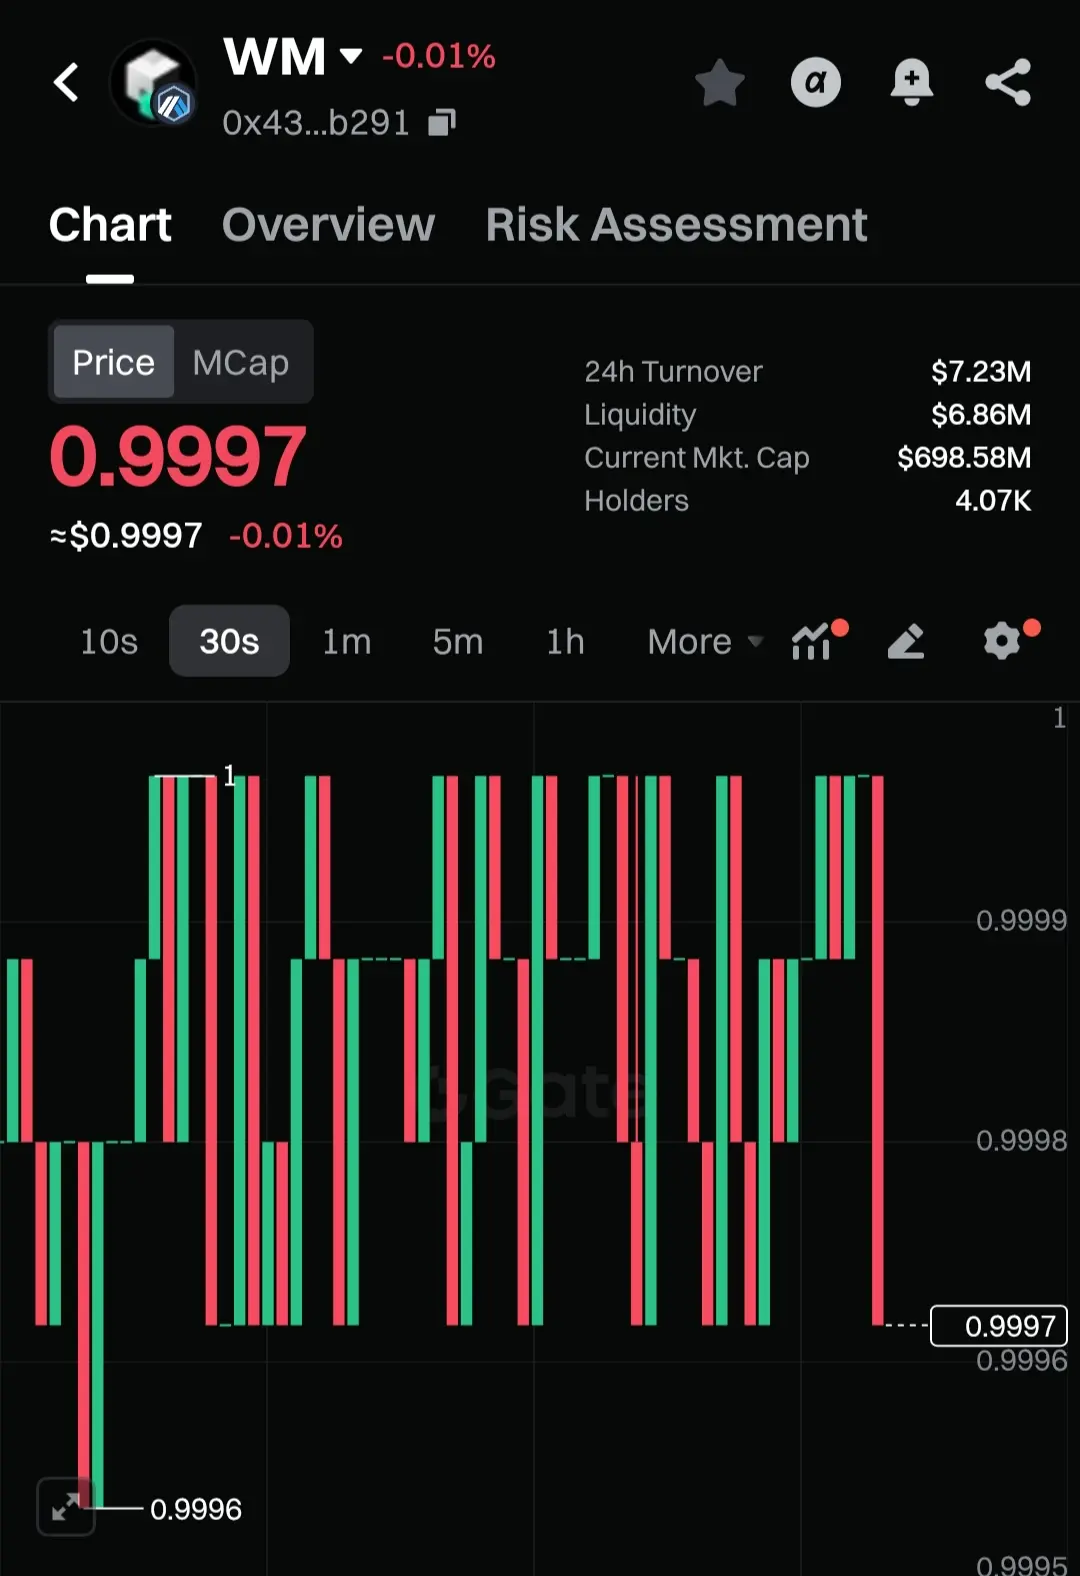Tap the Current Mkt. Cap label
The image size is (1080, 1576).
tap(697, 458)
